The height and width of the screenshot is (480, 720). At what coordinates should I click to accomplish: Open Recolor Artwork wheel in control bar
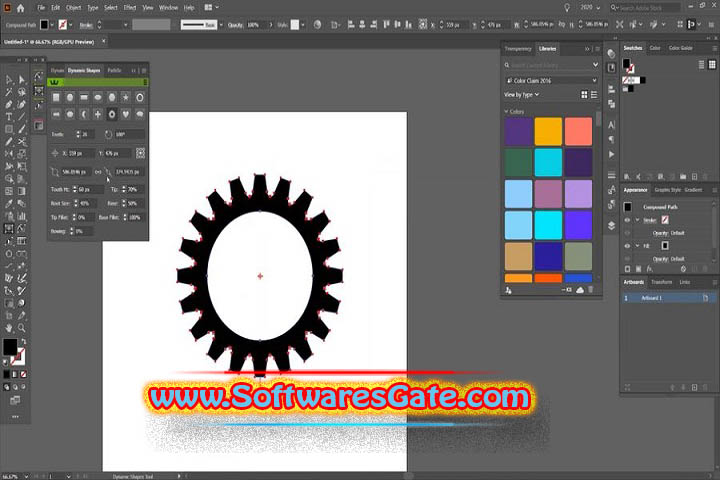coord(317,25)
